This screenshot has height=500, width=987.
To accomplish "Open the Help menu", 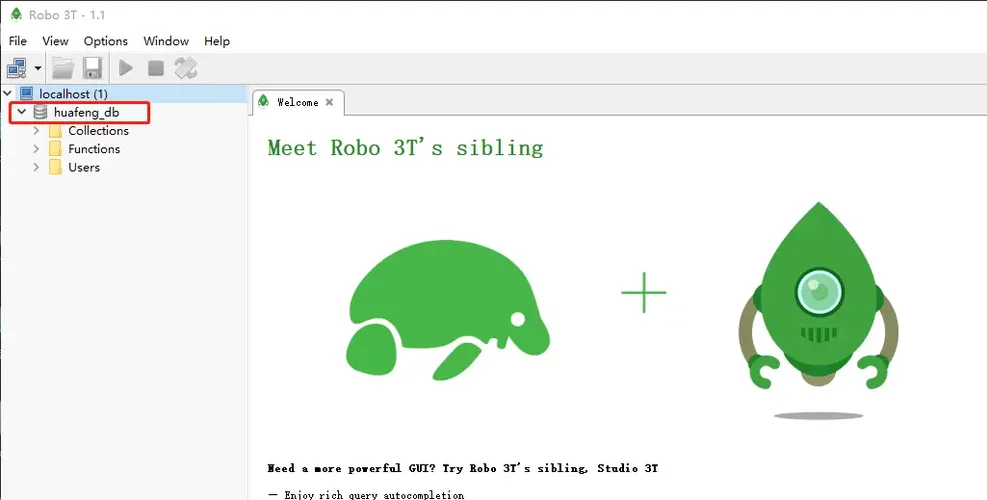I will pos(217,41).
